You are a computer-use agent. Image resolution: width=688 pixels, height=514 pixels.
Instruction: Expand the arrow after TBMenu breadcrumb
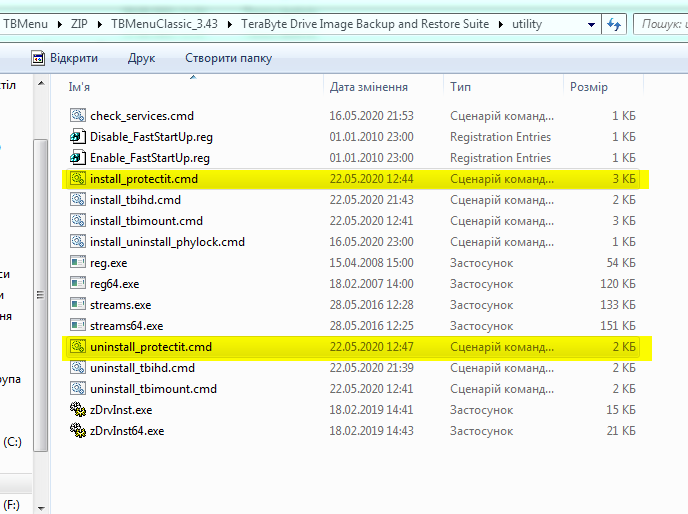pos(60,25)
